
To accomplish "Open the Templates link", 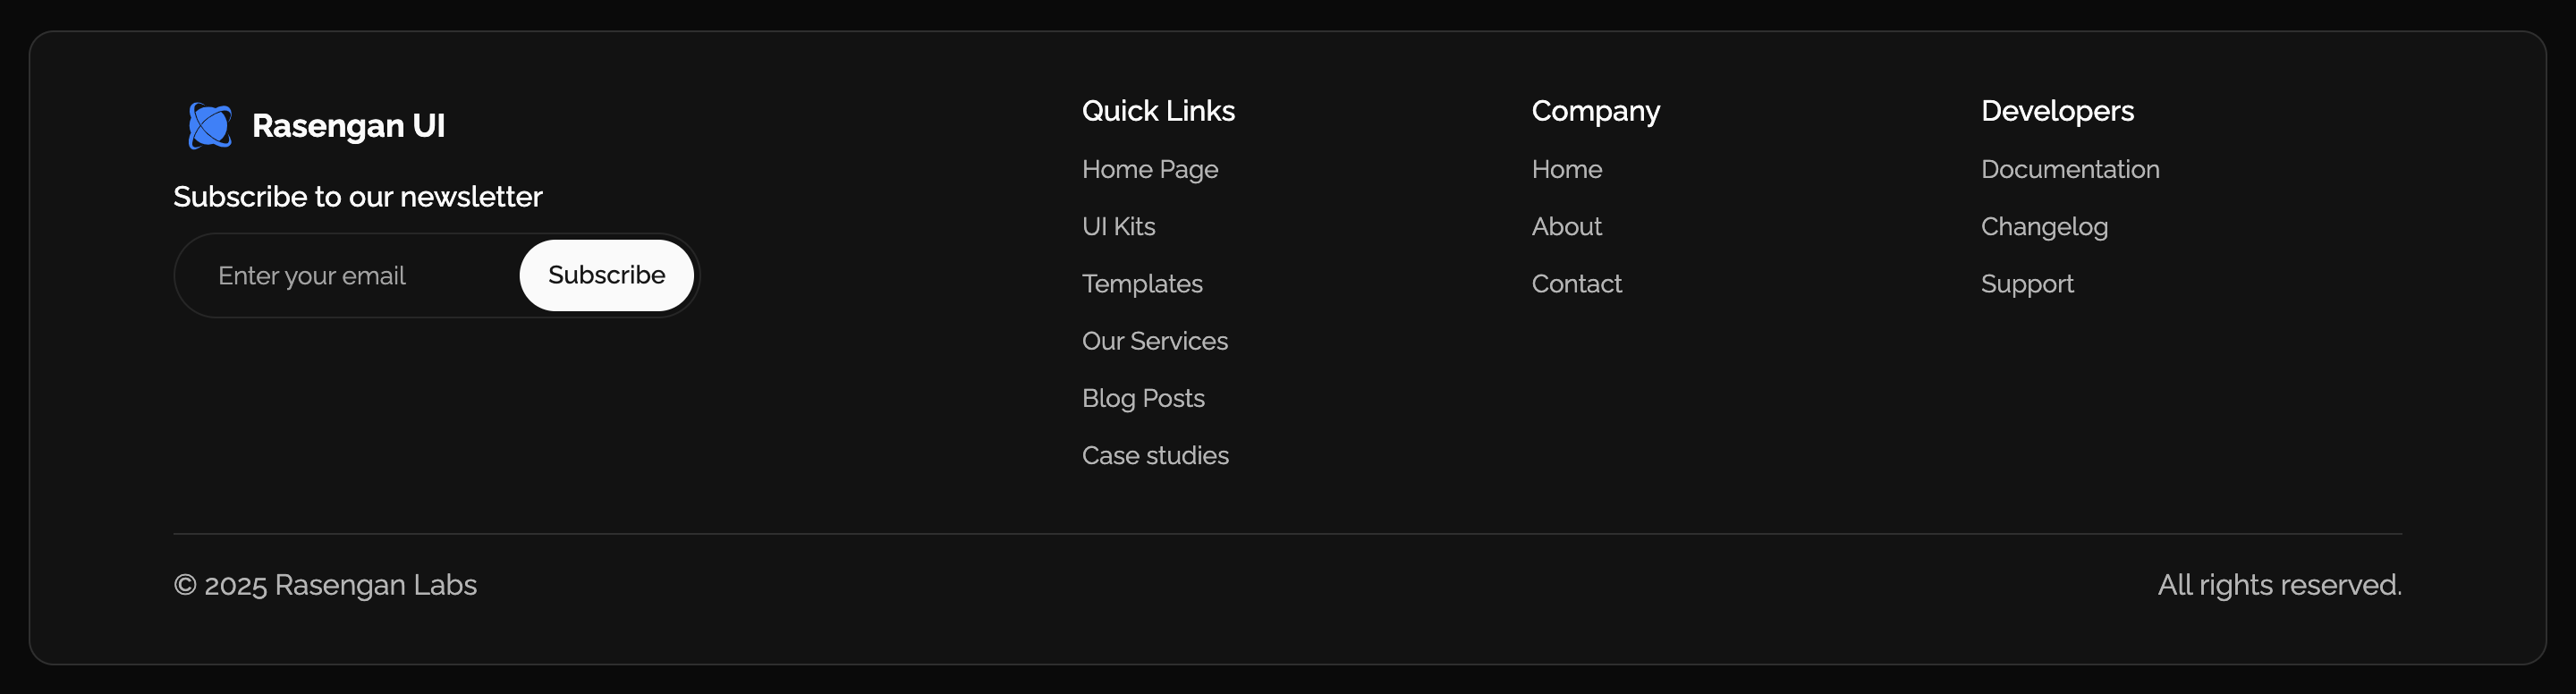I will click(x=1142, y=284).
